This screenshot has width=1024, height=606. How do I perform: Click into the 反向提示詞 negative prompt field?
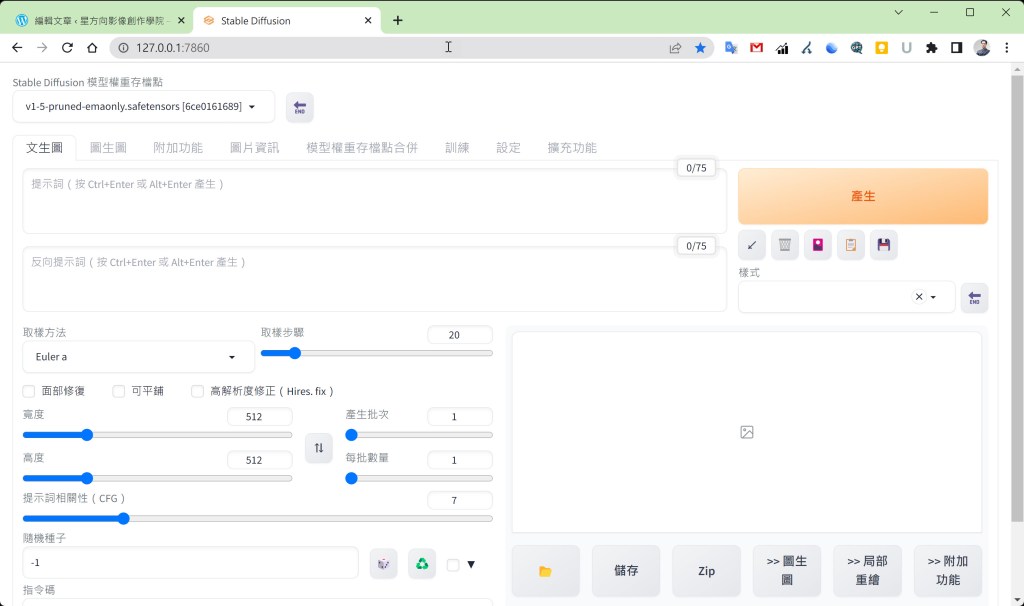(x=374, y=279)
